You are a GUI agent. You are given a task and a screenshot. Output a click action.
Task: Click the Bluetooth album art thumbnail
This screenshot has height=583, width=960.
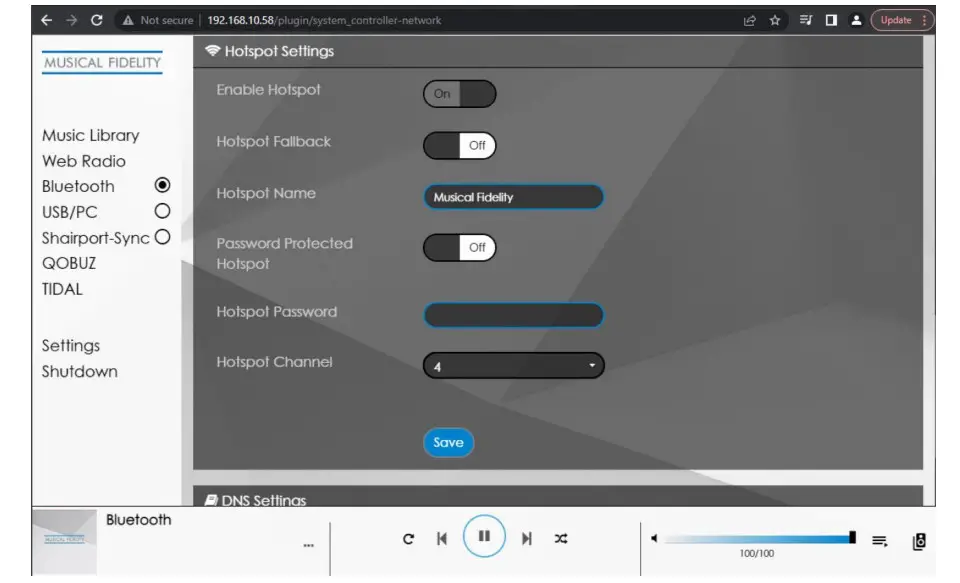(x=64, y=541)
